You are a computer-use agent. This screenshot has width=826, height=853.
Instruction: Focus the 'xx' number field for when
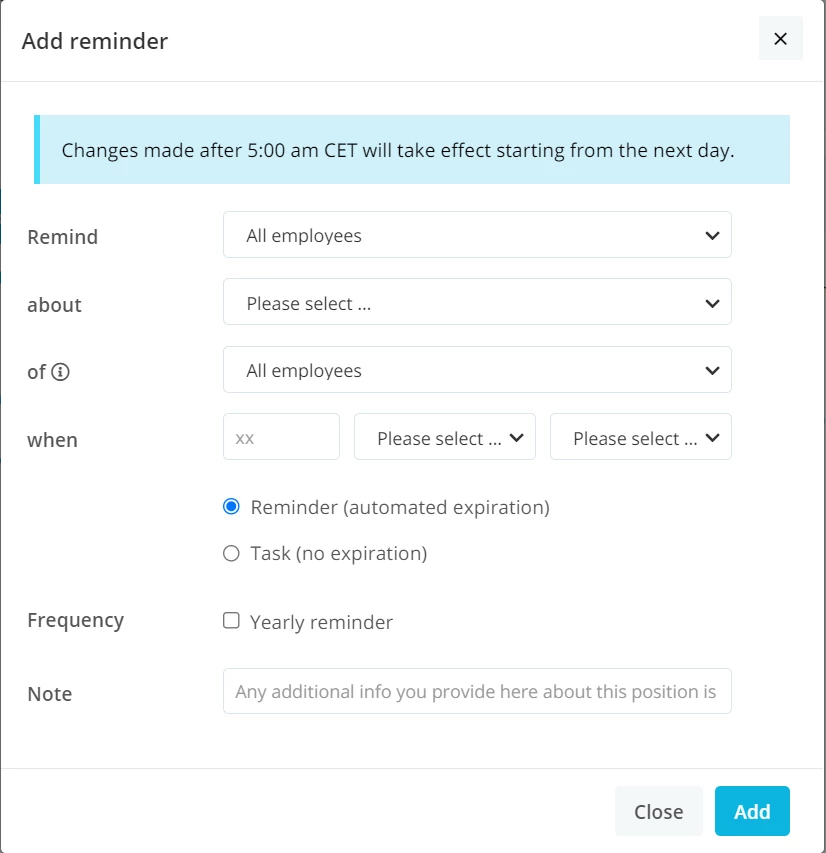pos(281,437)
